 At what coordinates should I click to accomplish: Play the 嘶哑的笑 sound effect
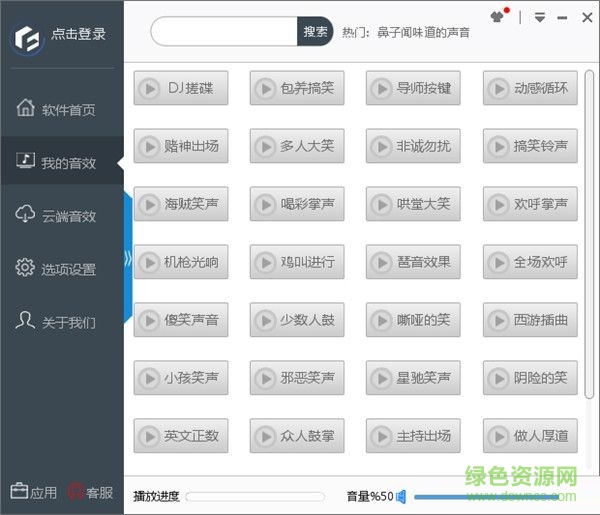[x=413, y=320]
